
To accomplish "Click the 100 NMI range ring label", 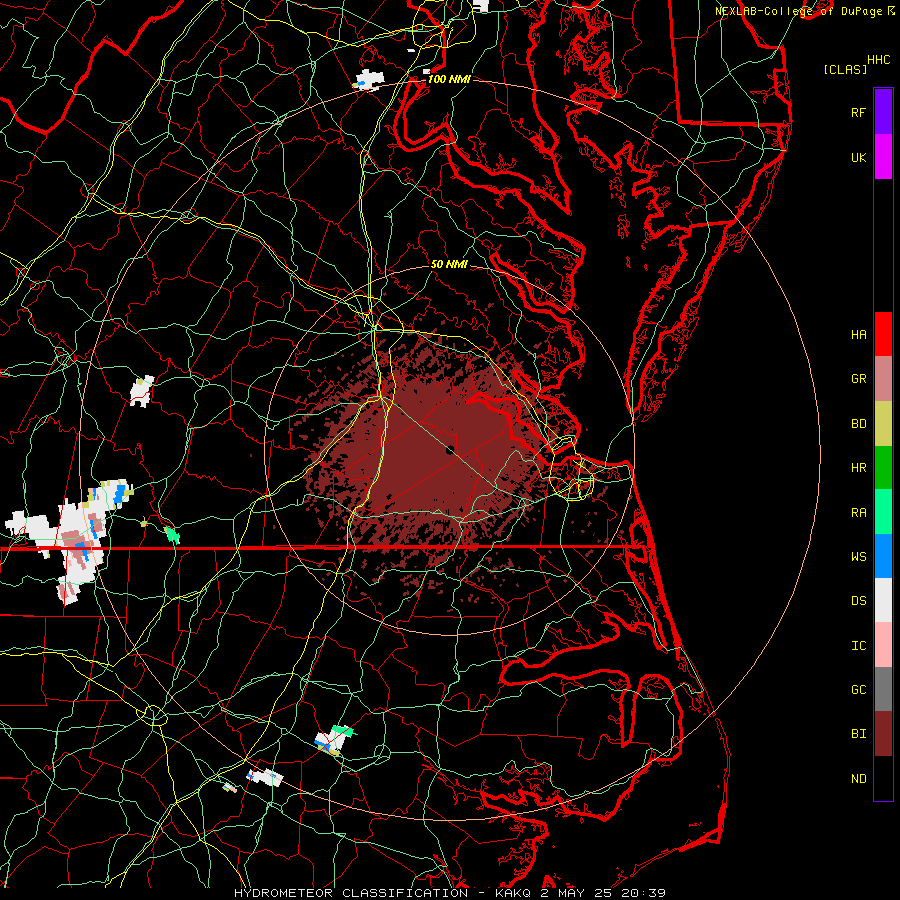I will (449, 79).
